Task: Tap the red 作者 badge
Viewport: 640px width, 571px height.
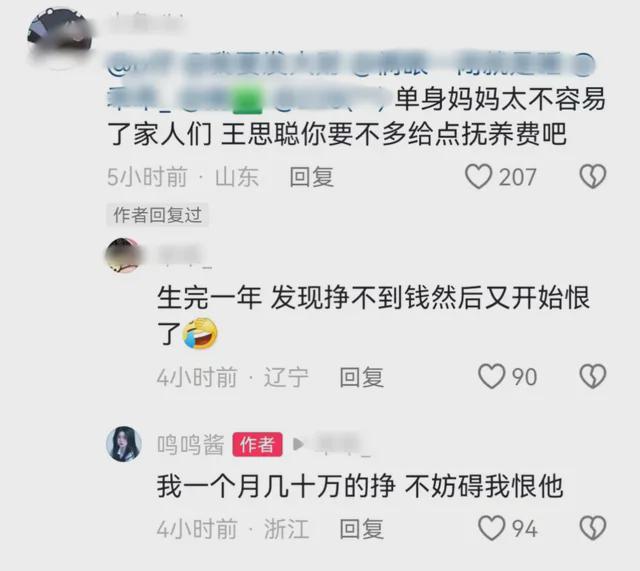Action: click(257, 444)
